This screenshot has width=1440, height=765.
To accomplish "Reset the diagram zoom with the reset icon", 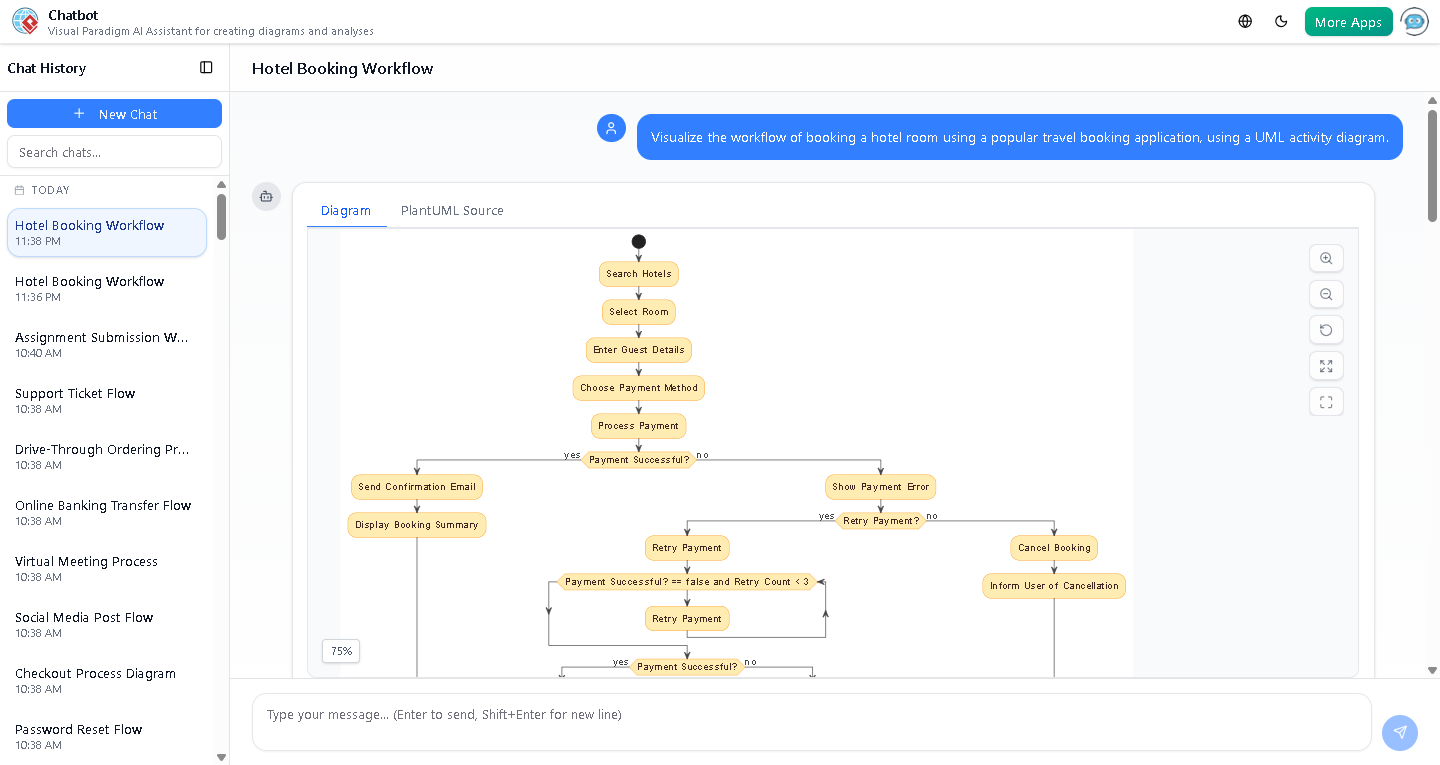I will point(1326,330).
